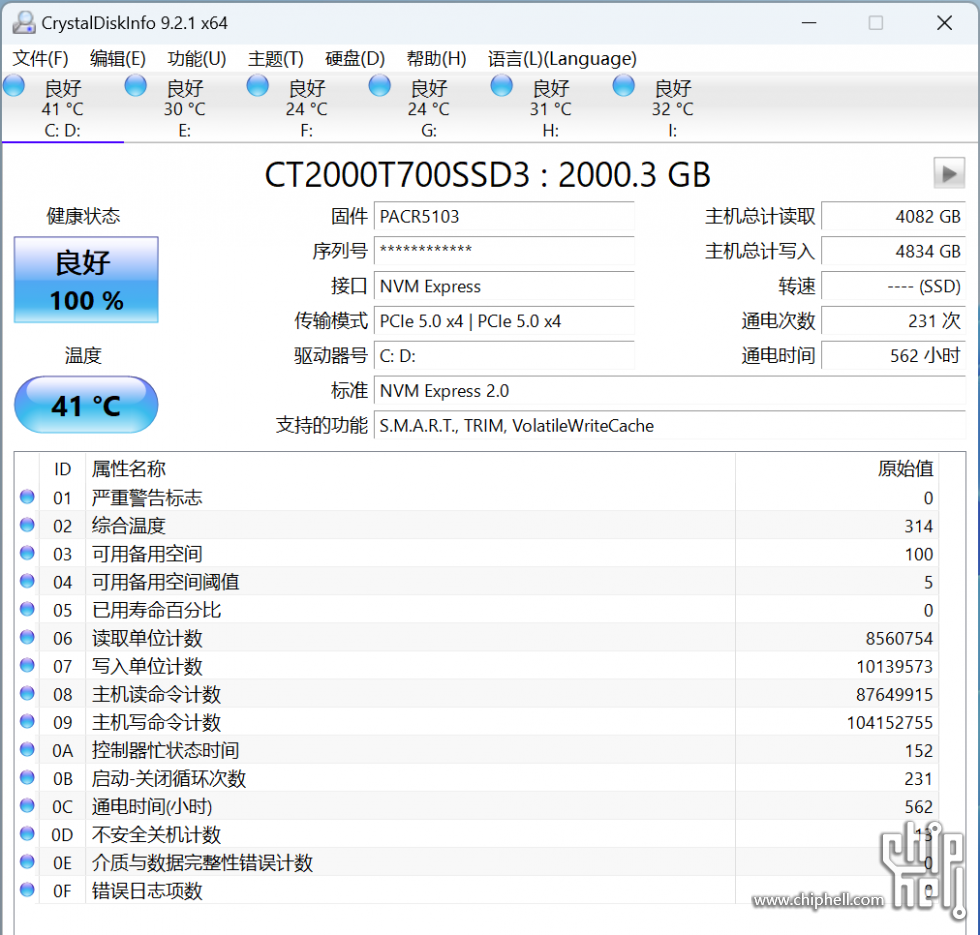Click the blue status orb above C: D:
This screenshot has width=980, height=935.
14,86
